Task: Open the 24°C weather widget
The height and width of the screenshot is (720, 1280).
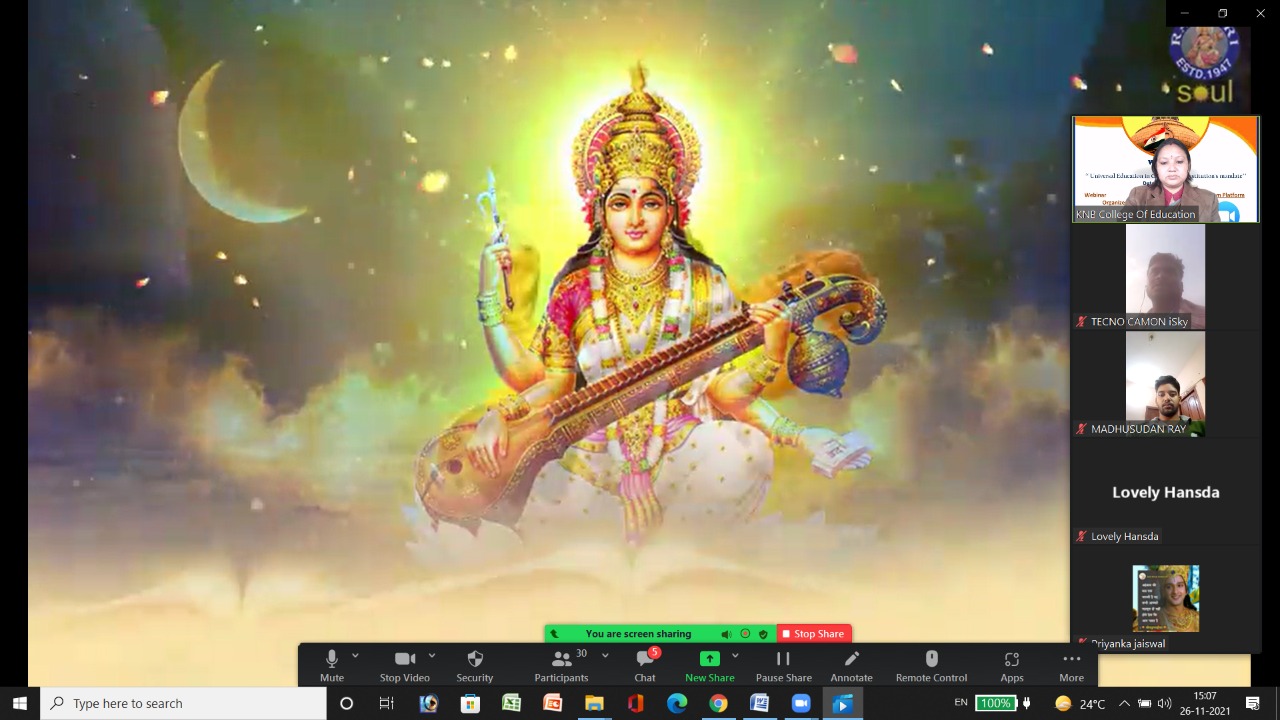Action: pyautogui.click(x=1079, y=704)
